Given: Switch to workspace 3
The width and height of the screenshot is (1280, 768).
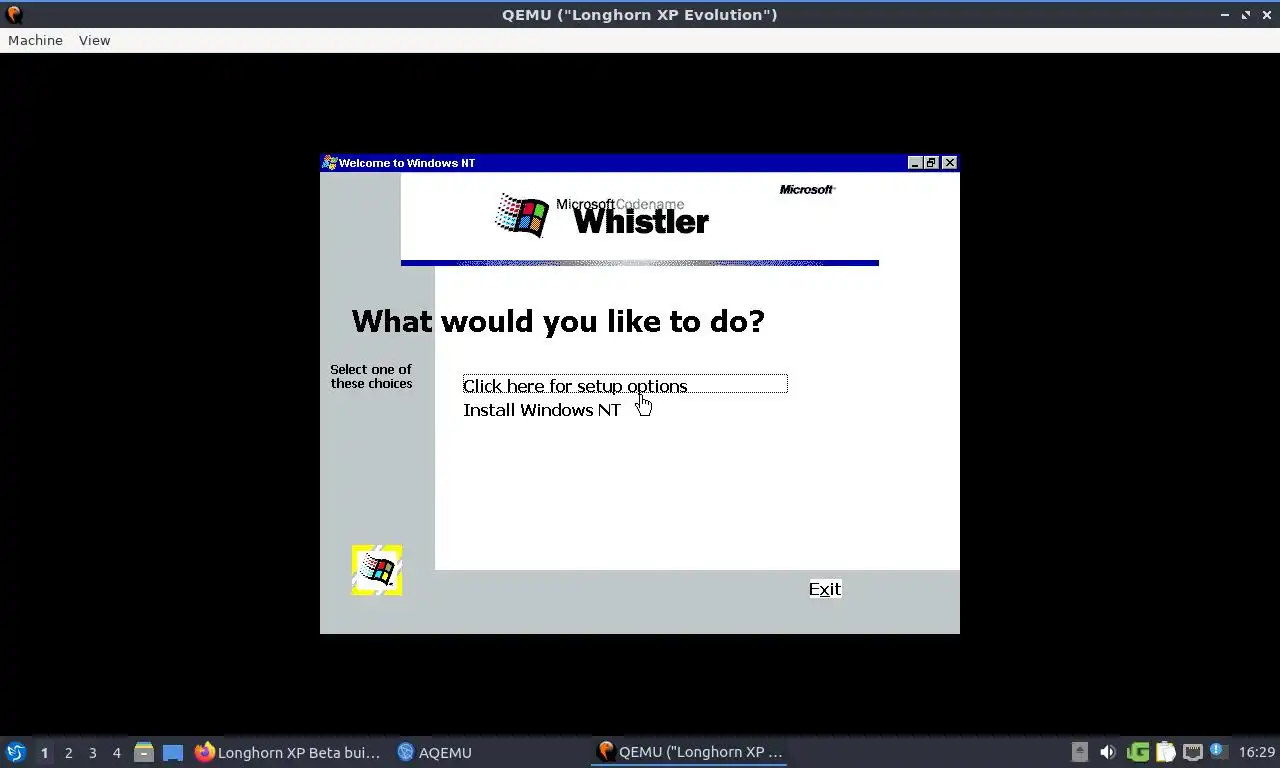Looking at the screenshot, I should [x=92, y=752].
